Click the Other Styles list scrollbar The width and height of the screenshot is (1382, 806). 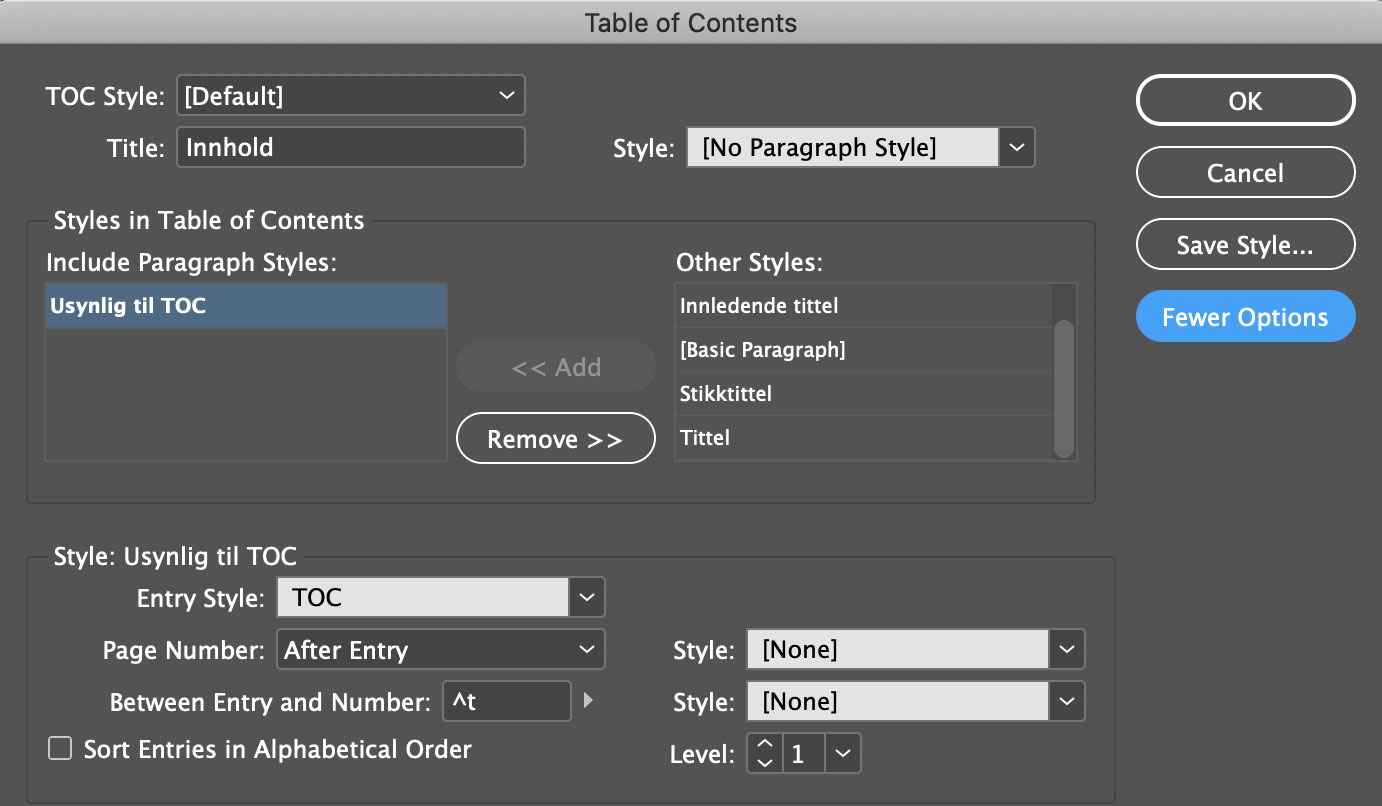click(1064, 388)
